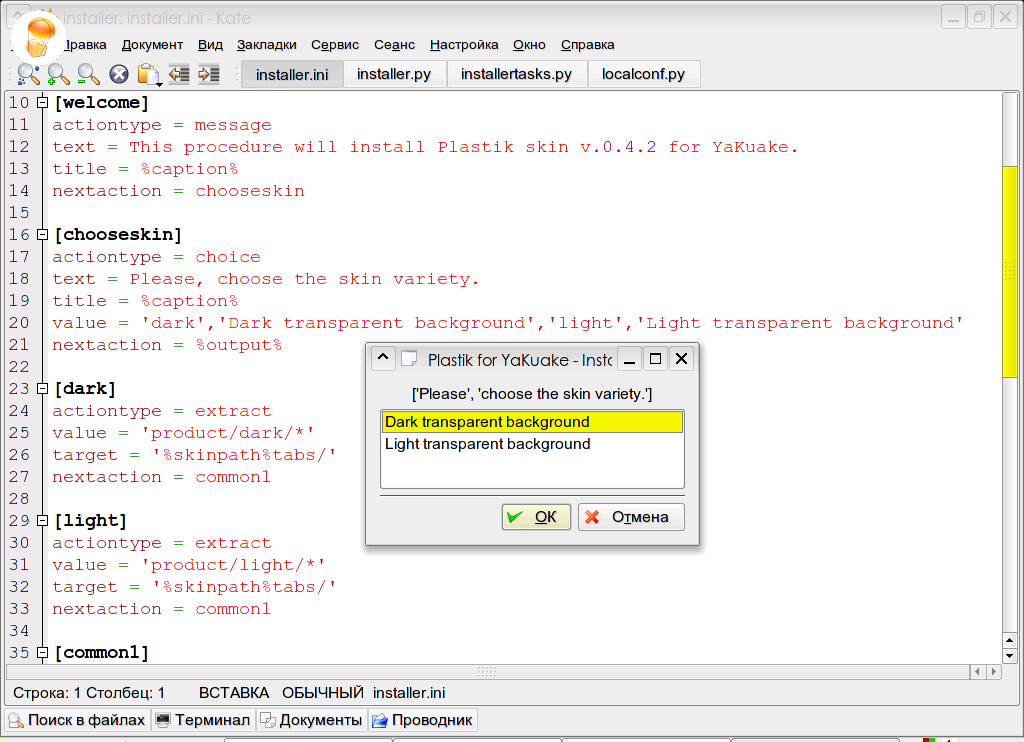This screenshot has height=742, width=1024.
Task: Open the Поиск в файлах bottom panel
Action: click(78, 720)
